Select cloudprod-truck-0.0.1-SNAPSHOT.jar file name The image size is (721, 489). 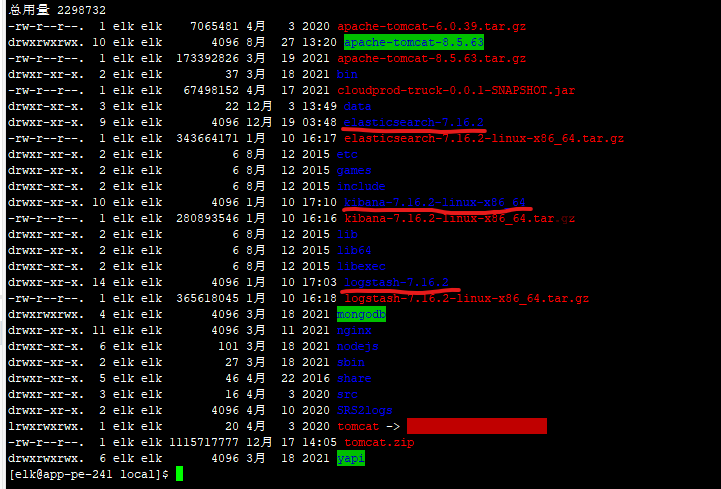456,90
